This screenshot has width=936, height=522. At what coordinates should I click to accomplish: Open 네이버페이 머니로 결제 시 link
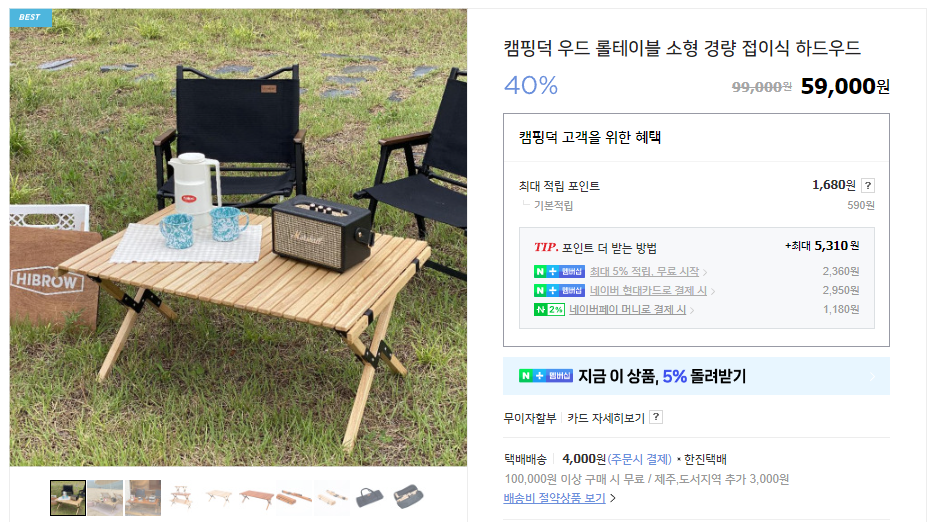click(x=627, y=309)
